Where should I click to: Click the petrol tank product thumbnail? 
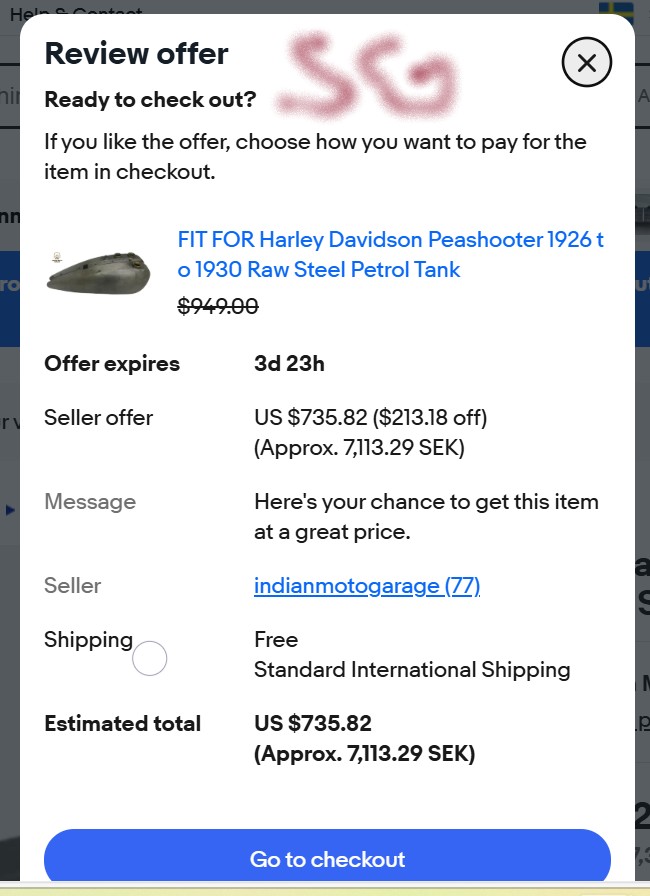pos(97,270)
